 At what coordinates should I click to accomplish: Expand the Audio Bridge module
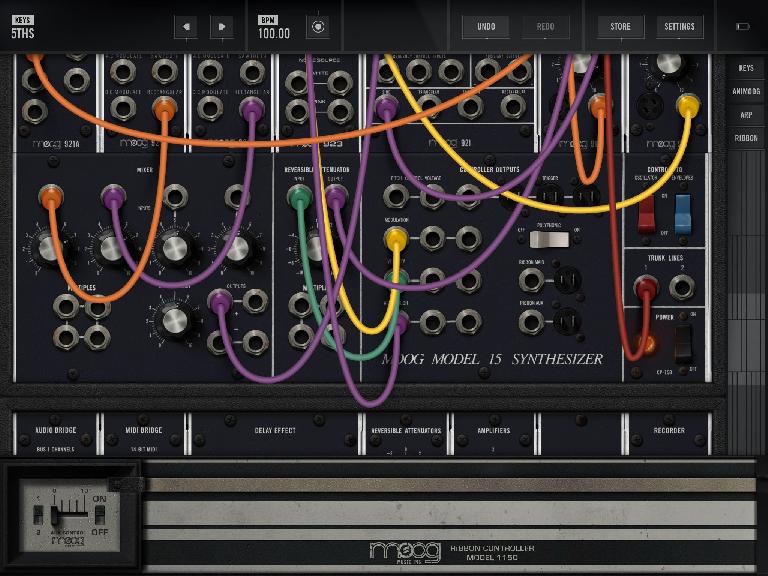(55, 434)
